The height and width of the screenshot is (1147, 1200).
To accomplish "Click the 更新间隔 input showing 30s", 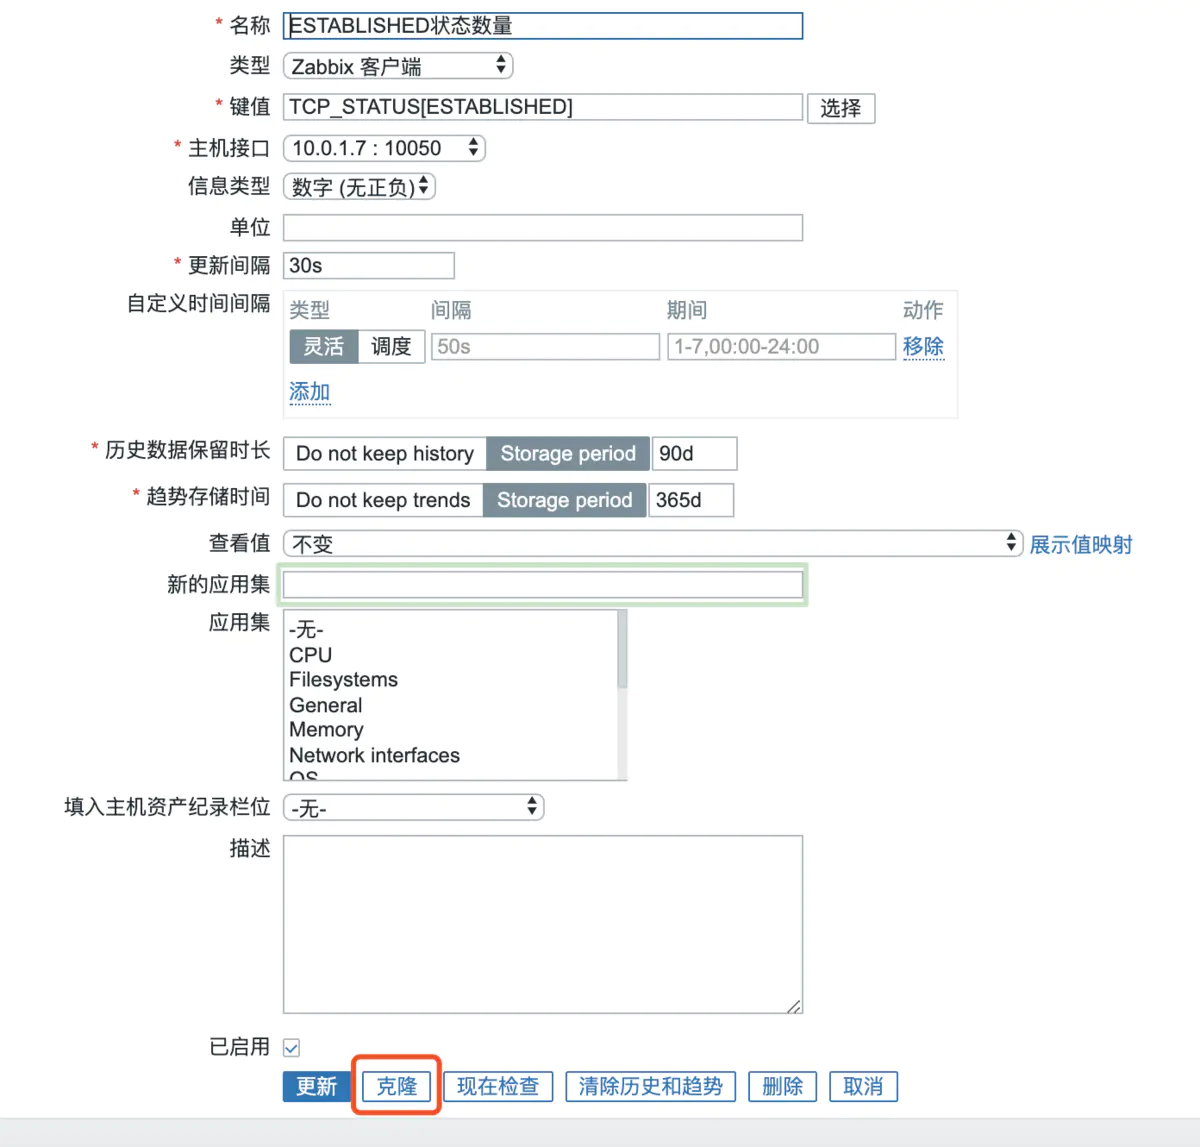I will pos(368,265).
